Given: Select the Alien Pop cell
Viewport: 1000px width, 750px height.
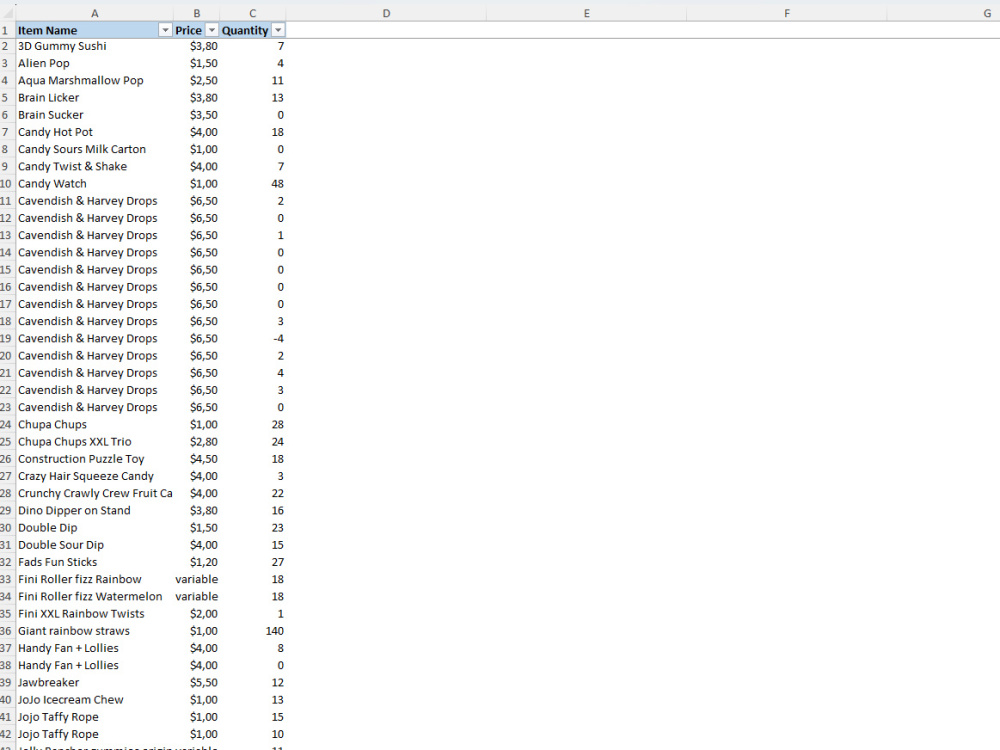Looking at the screenshot, I should [x=94, y=63].
